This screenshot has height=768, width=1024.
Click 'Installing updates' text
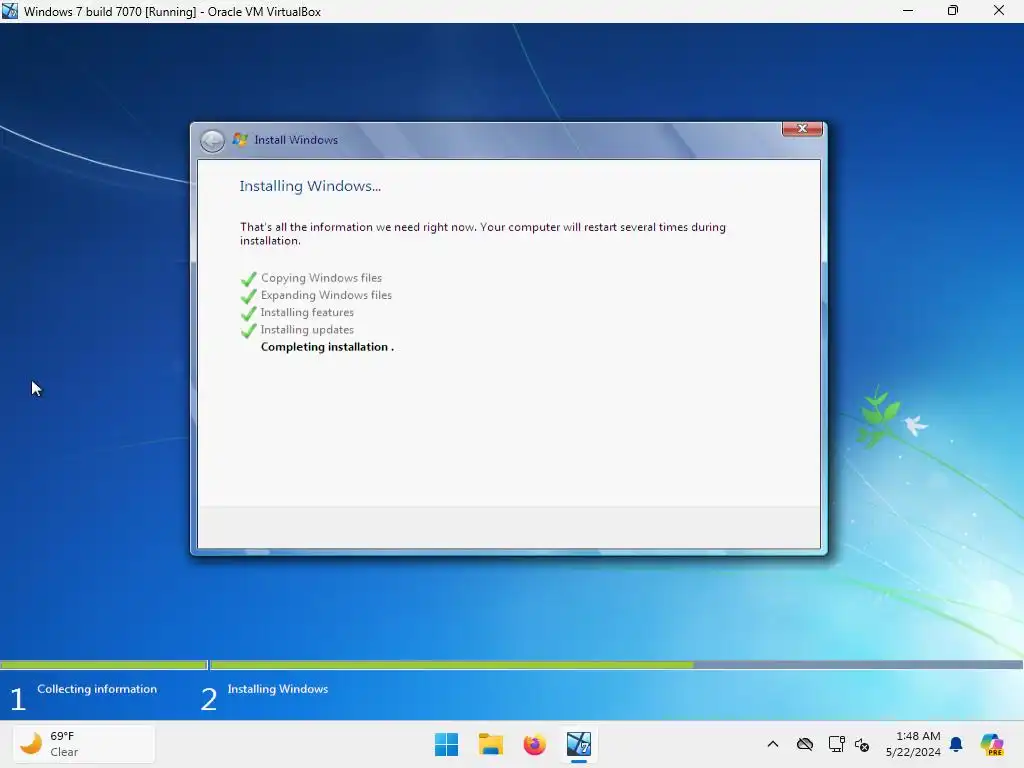pos(307,330)
